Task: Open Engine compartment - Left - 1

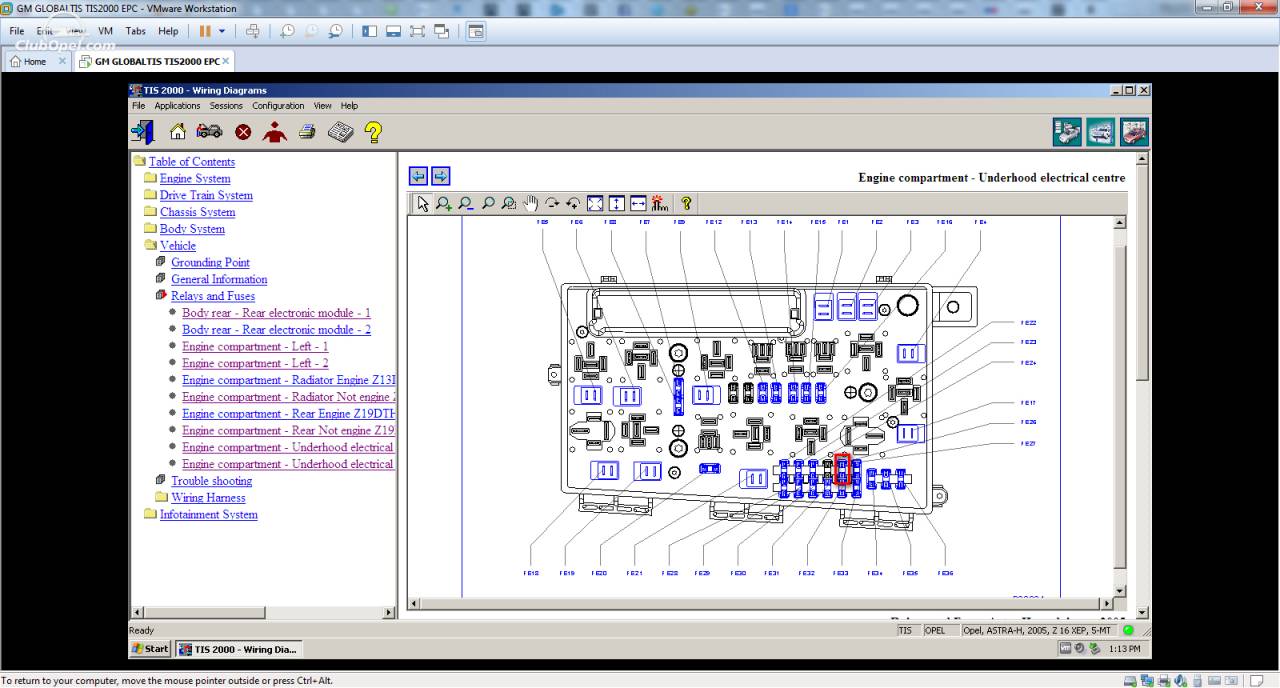Action: click(255, 347)
